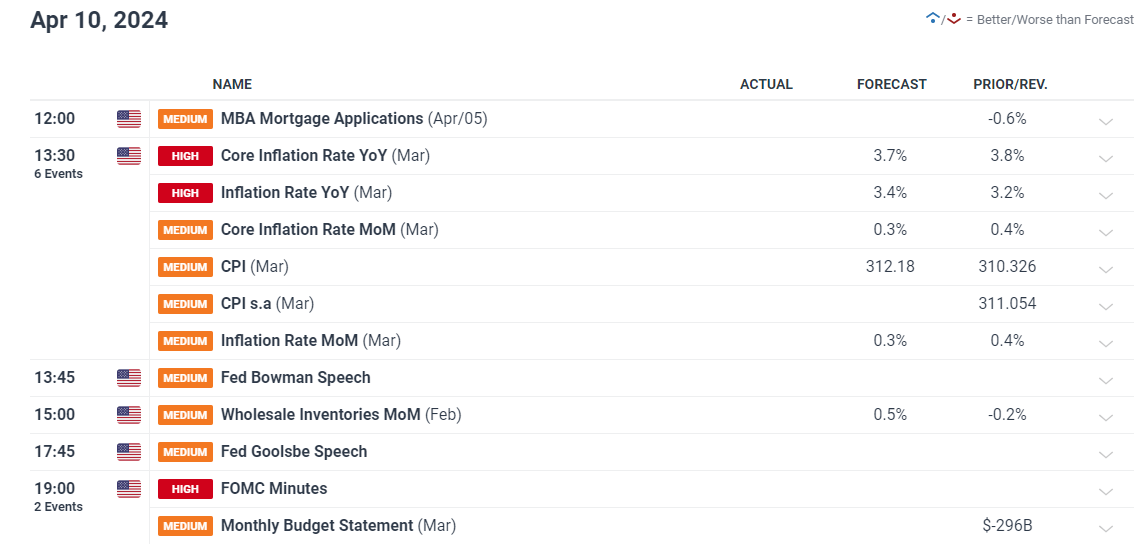
Task: Expand MBA Mortgage Applications row chevron
Action: pyautogui.click(x=1105, y=121)
